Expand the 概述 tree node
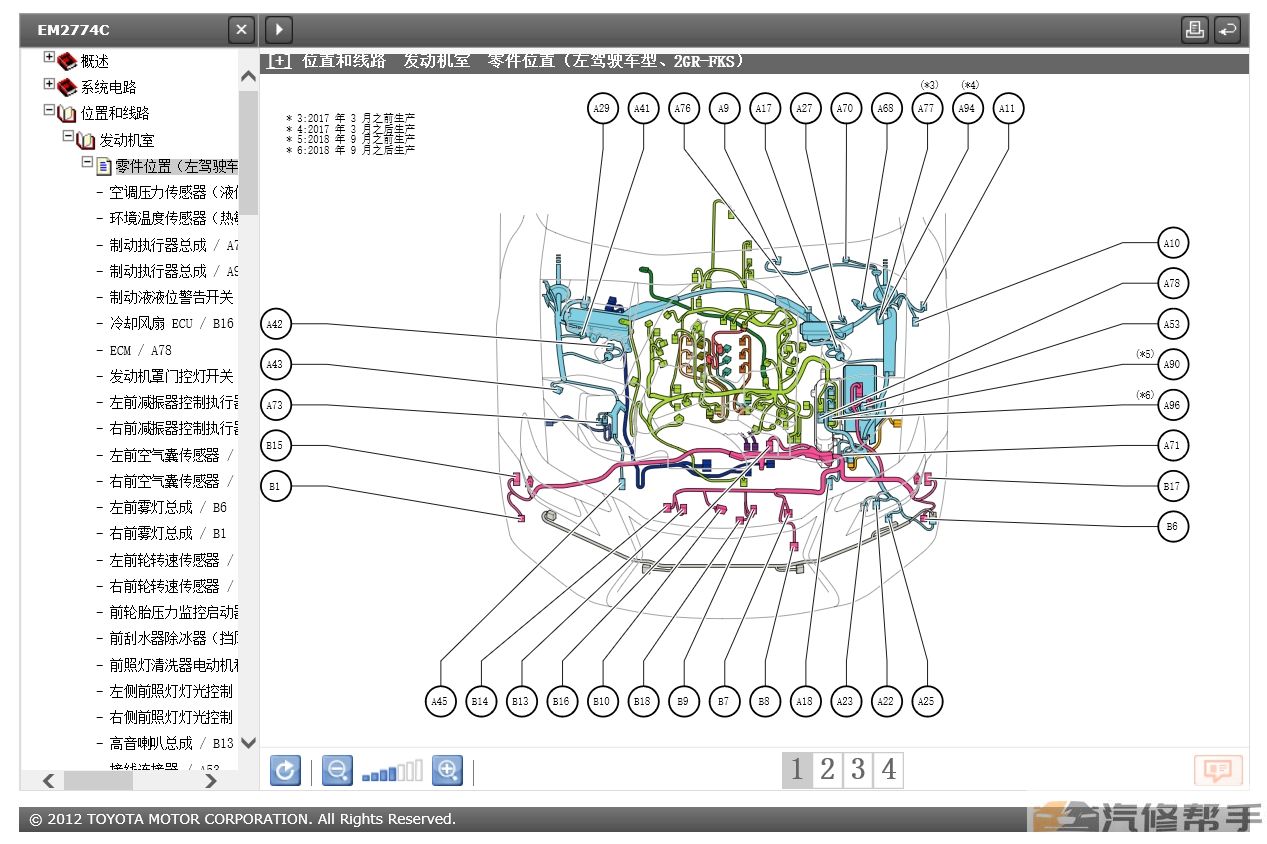The width and height of the screenshot is (1267, 844). [x=49, y=58]
